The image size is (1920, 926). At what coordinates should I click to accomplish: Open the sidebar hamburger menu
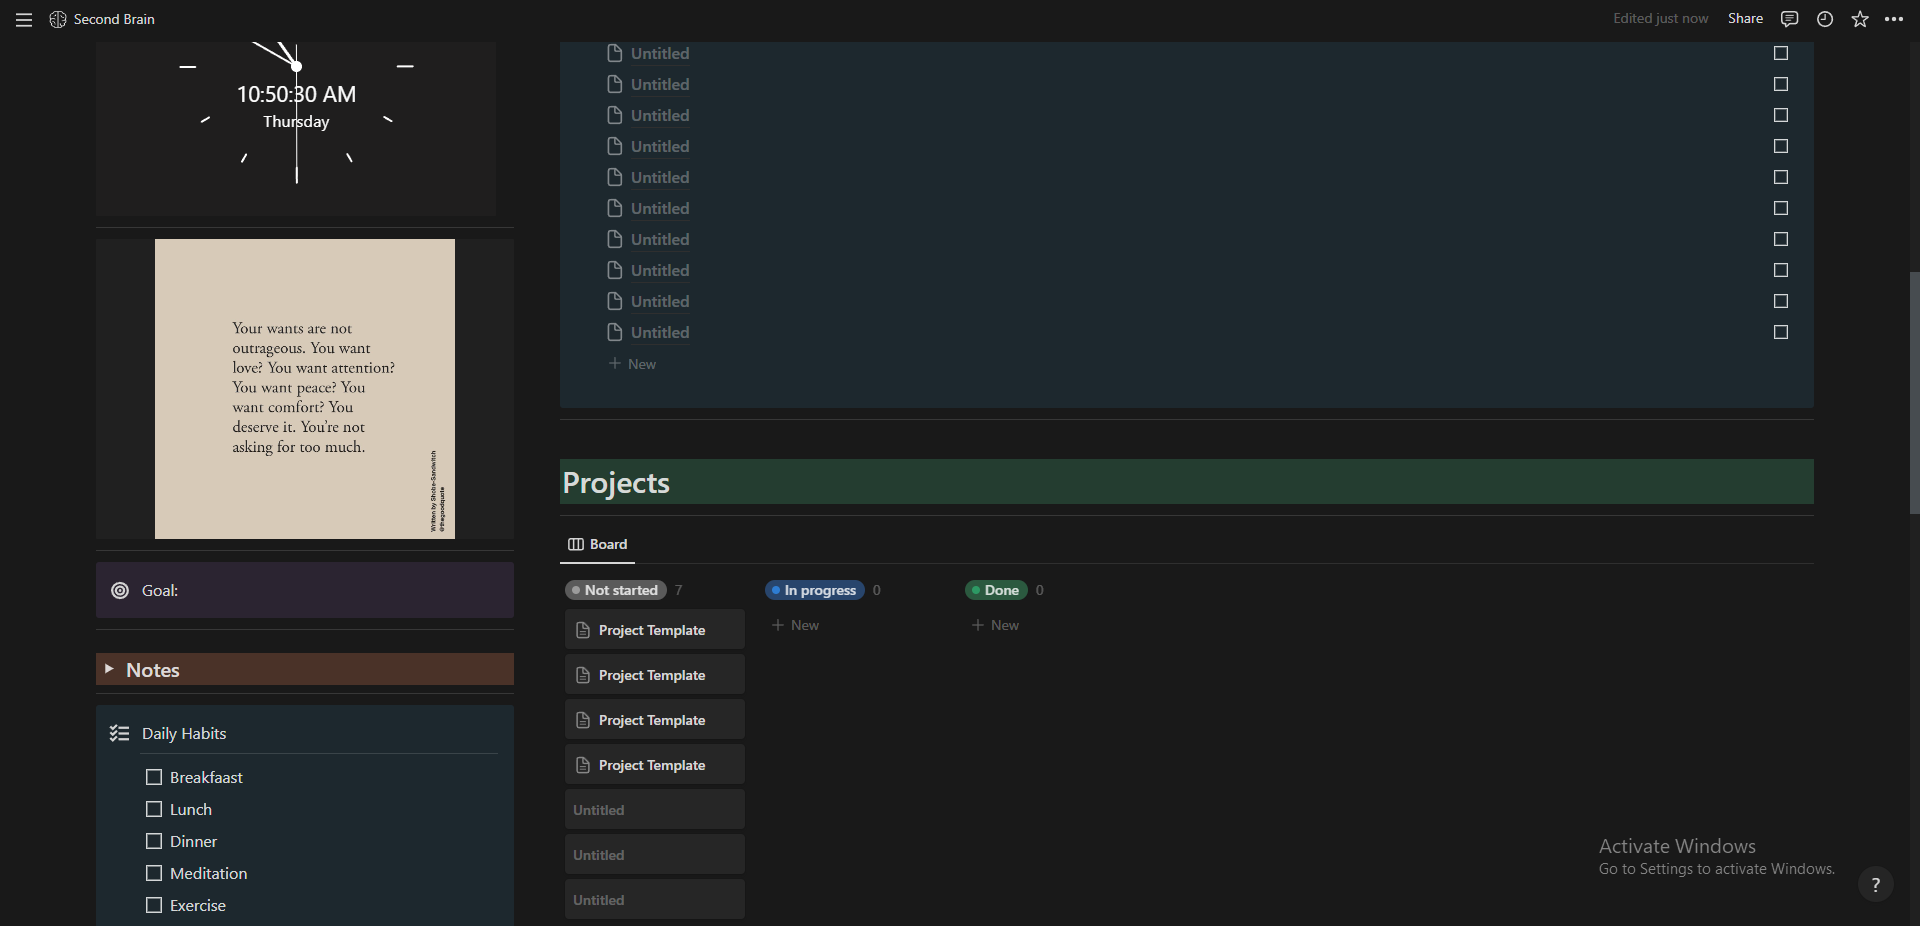pos(24,20)
